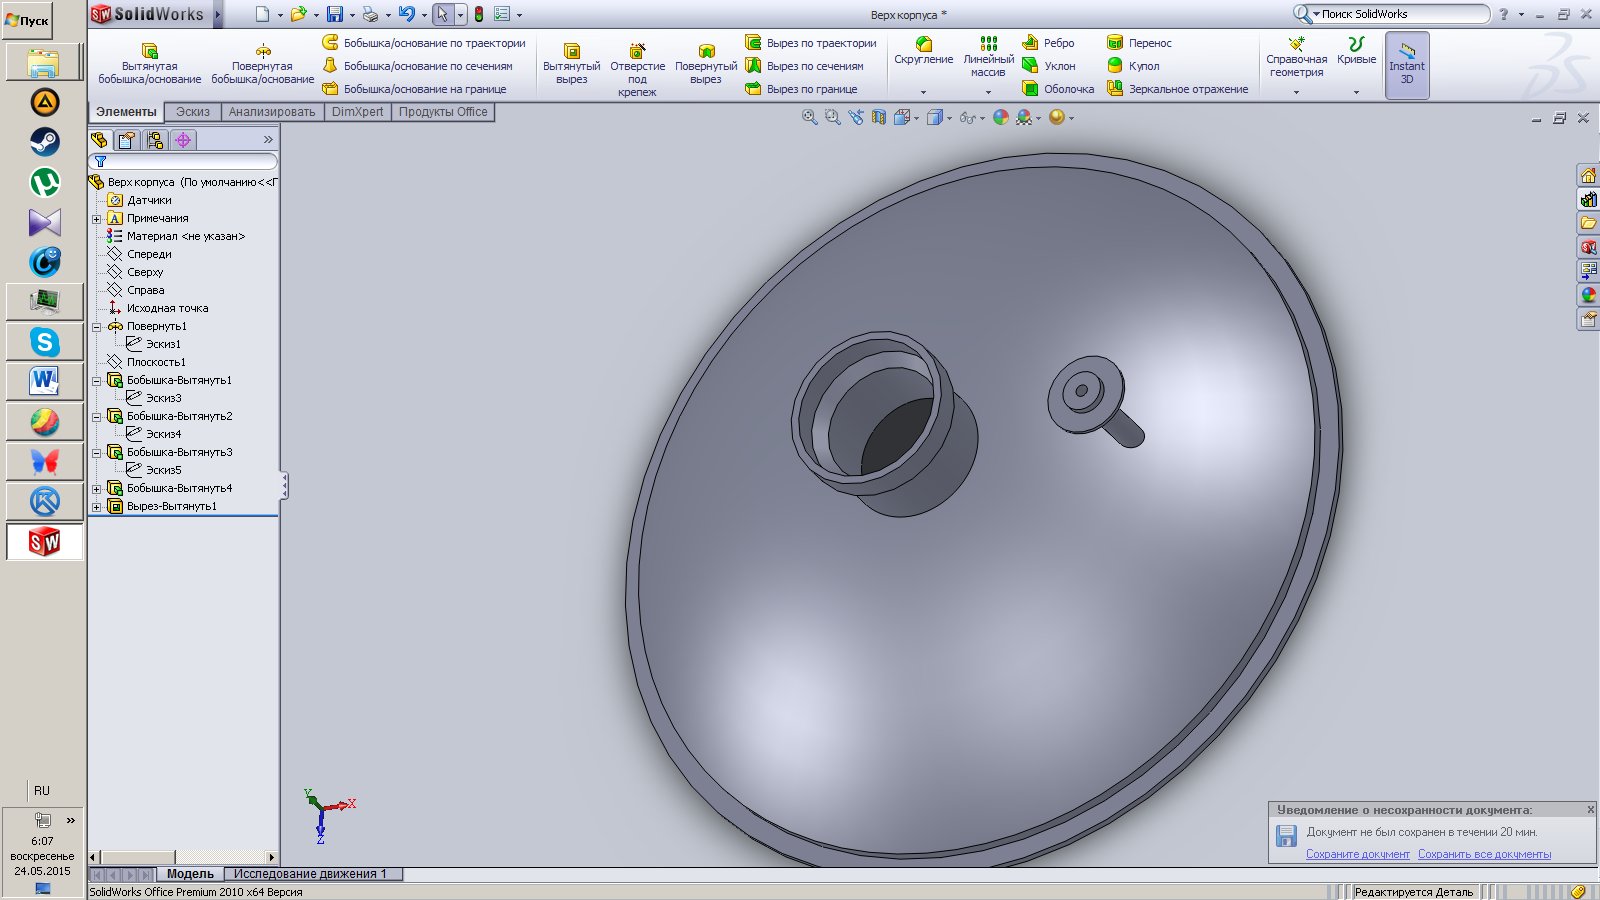Expand the Скругление dropdown arrow
1600x900 pixels.
(923, 92)
